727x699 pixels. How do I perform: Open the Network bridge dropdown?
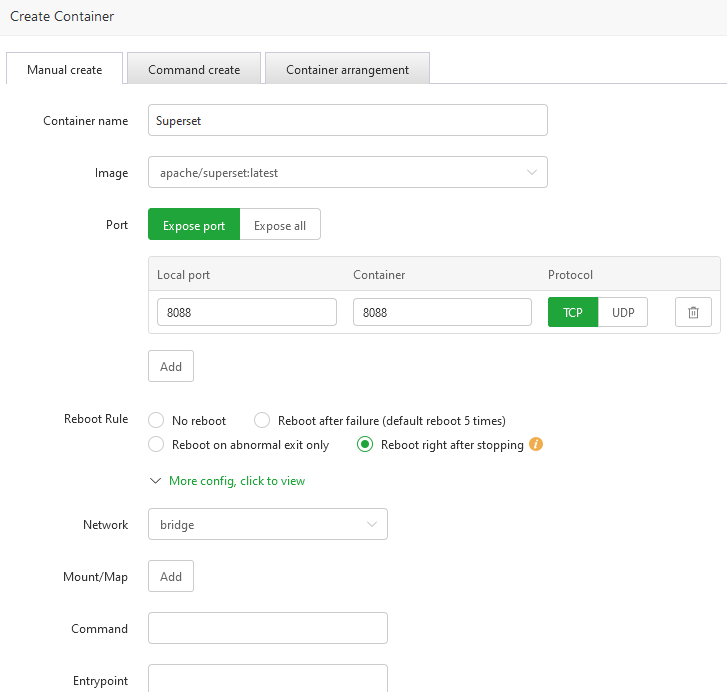(267, 524)
